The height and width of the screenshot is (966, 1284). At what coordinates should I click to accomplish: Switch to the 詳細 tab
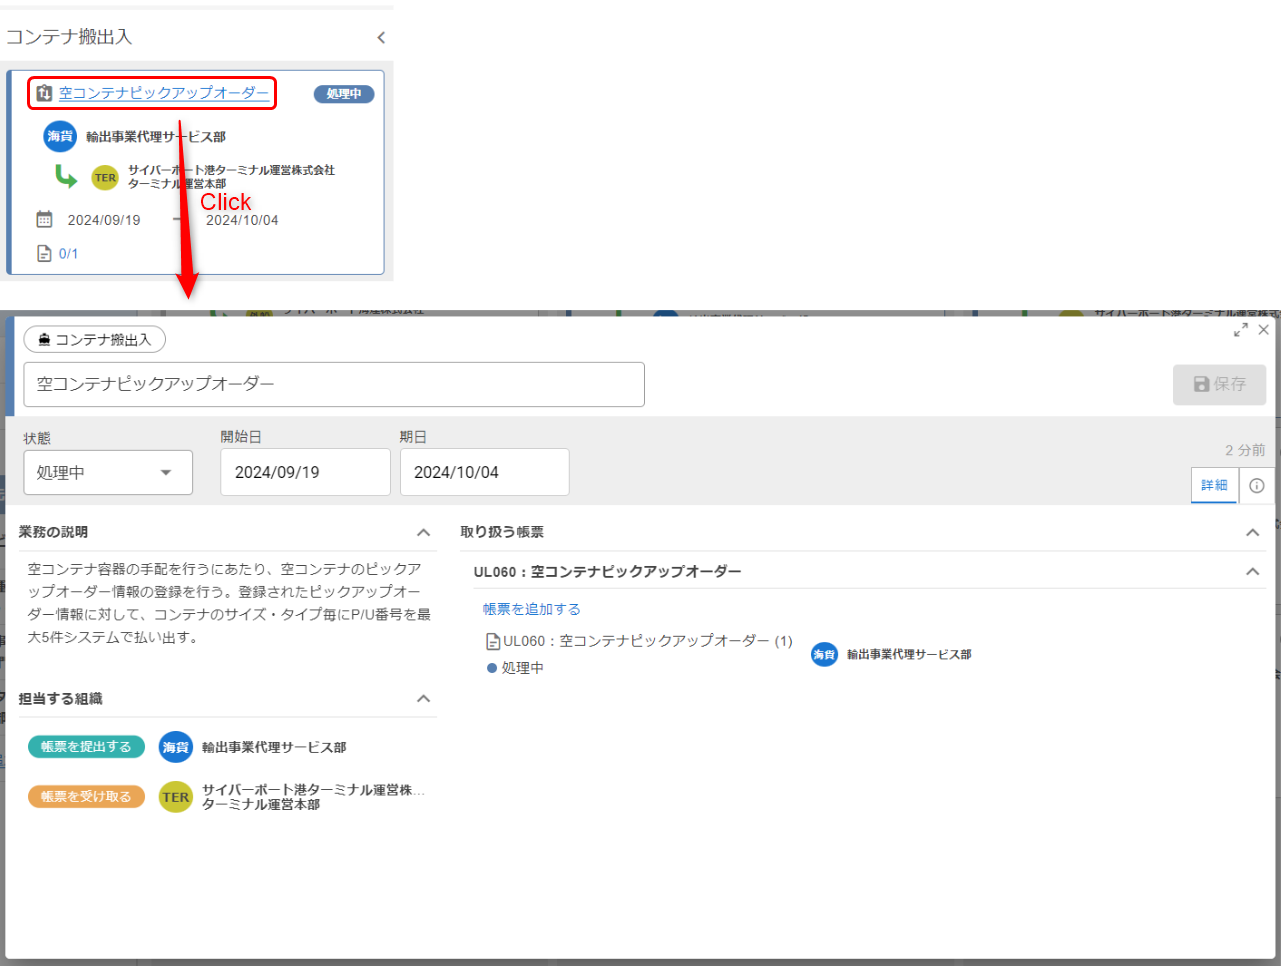click(x=1214, y=485)
